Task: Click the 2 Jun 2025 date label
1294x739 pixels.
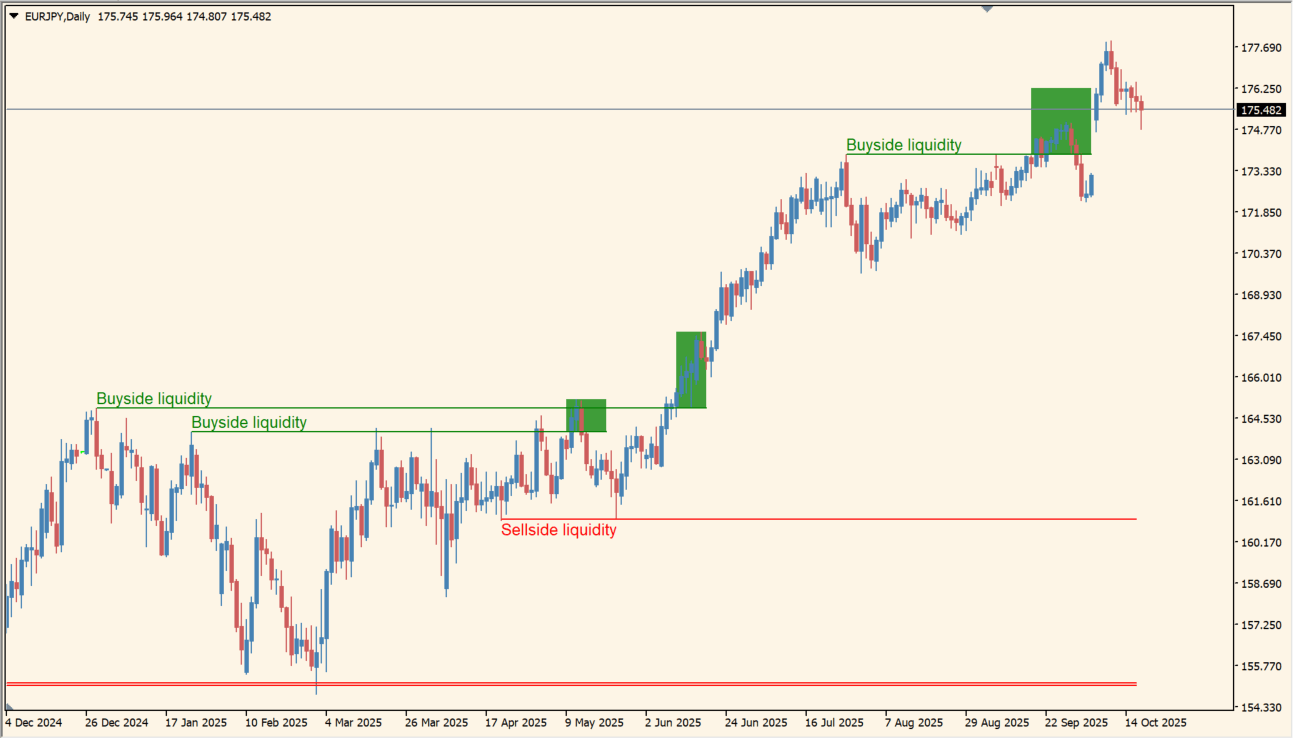Action: tap(675, 722)
